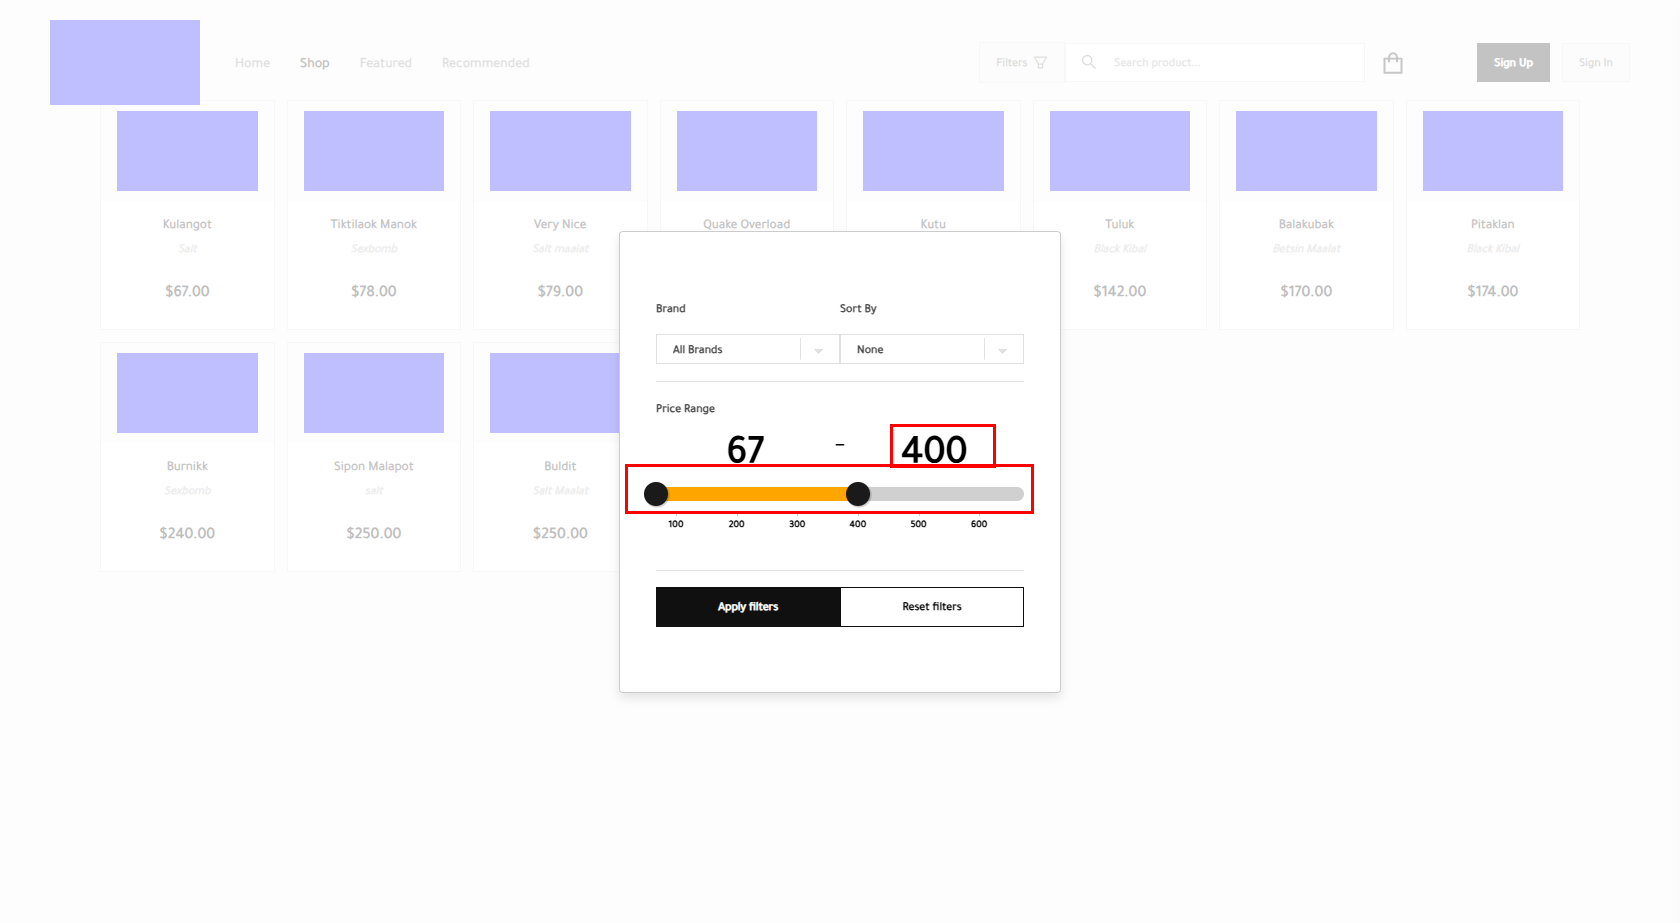Viewport: 1680px width, 923px height.
Task: Navigate to the Recommended page
Action: coord(485,63)
